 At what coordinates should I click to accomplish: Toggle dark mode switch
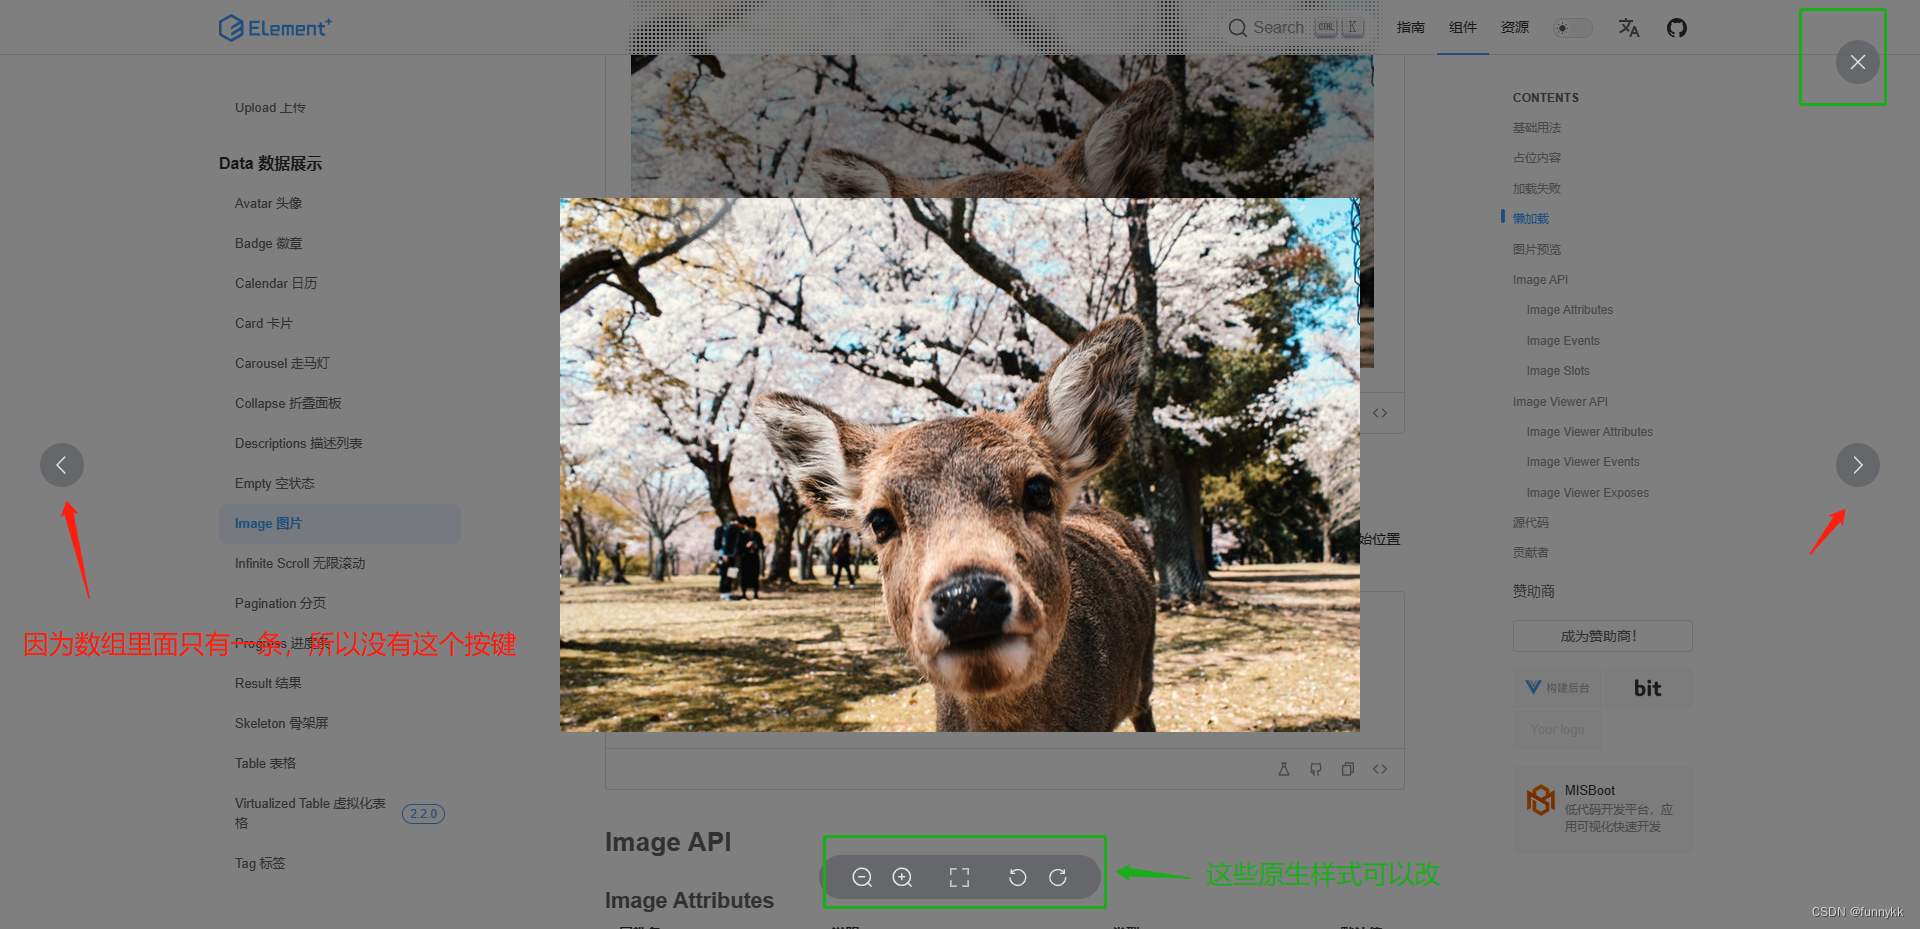[x=1572, y=28]
